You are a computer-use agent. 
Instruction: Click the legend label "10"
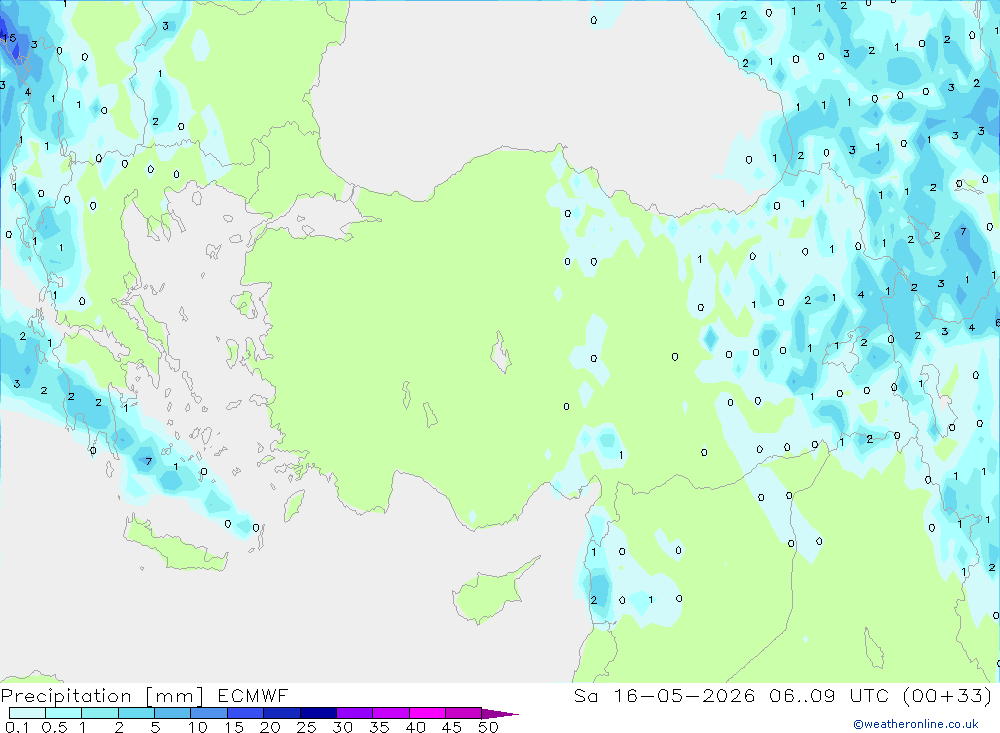coord(197,727)
